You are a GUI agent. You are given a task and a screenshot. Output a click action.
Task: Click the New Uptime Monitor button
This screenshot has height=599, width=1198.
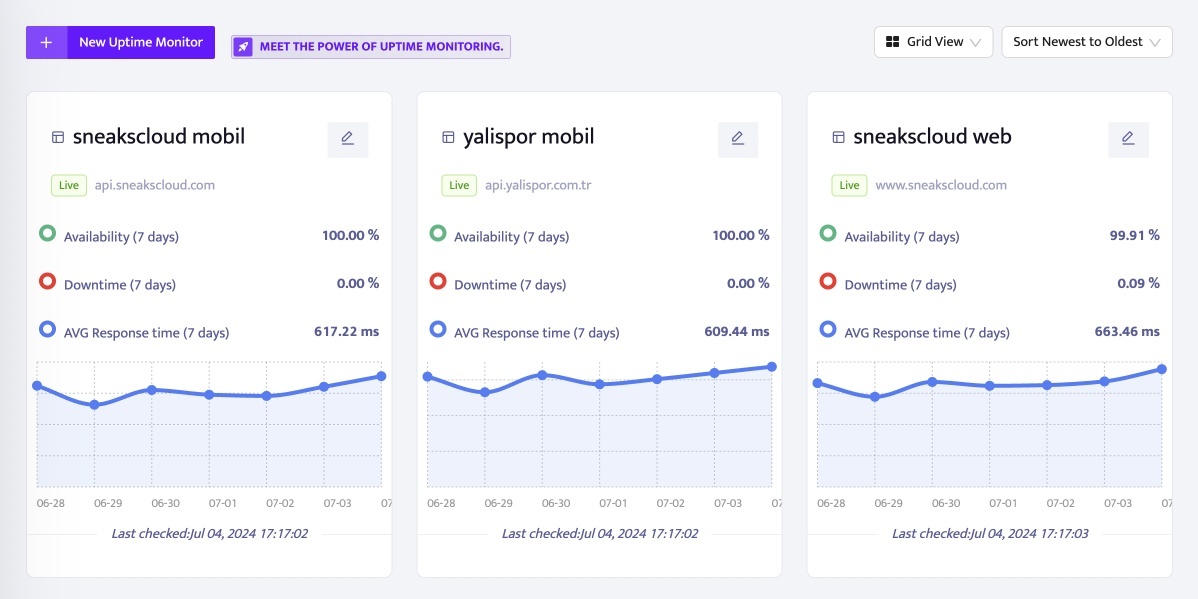[121, 43]
